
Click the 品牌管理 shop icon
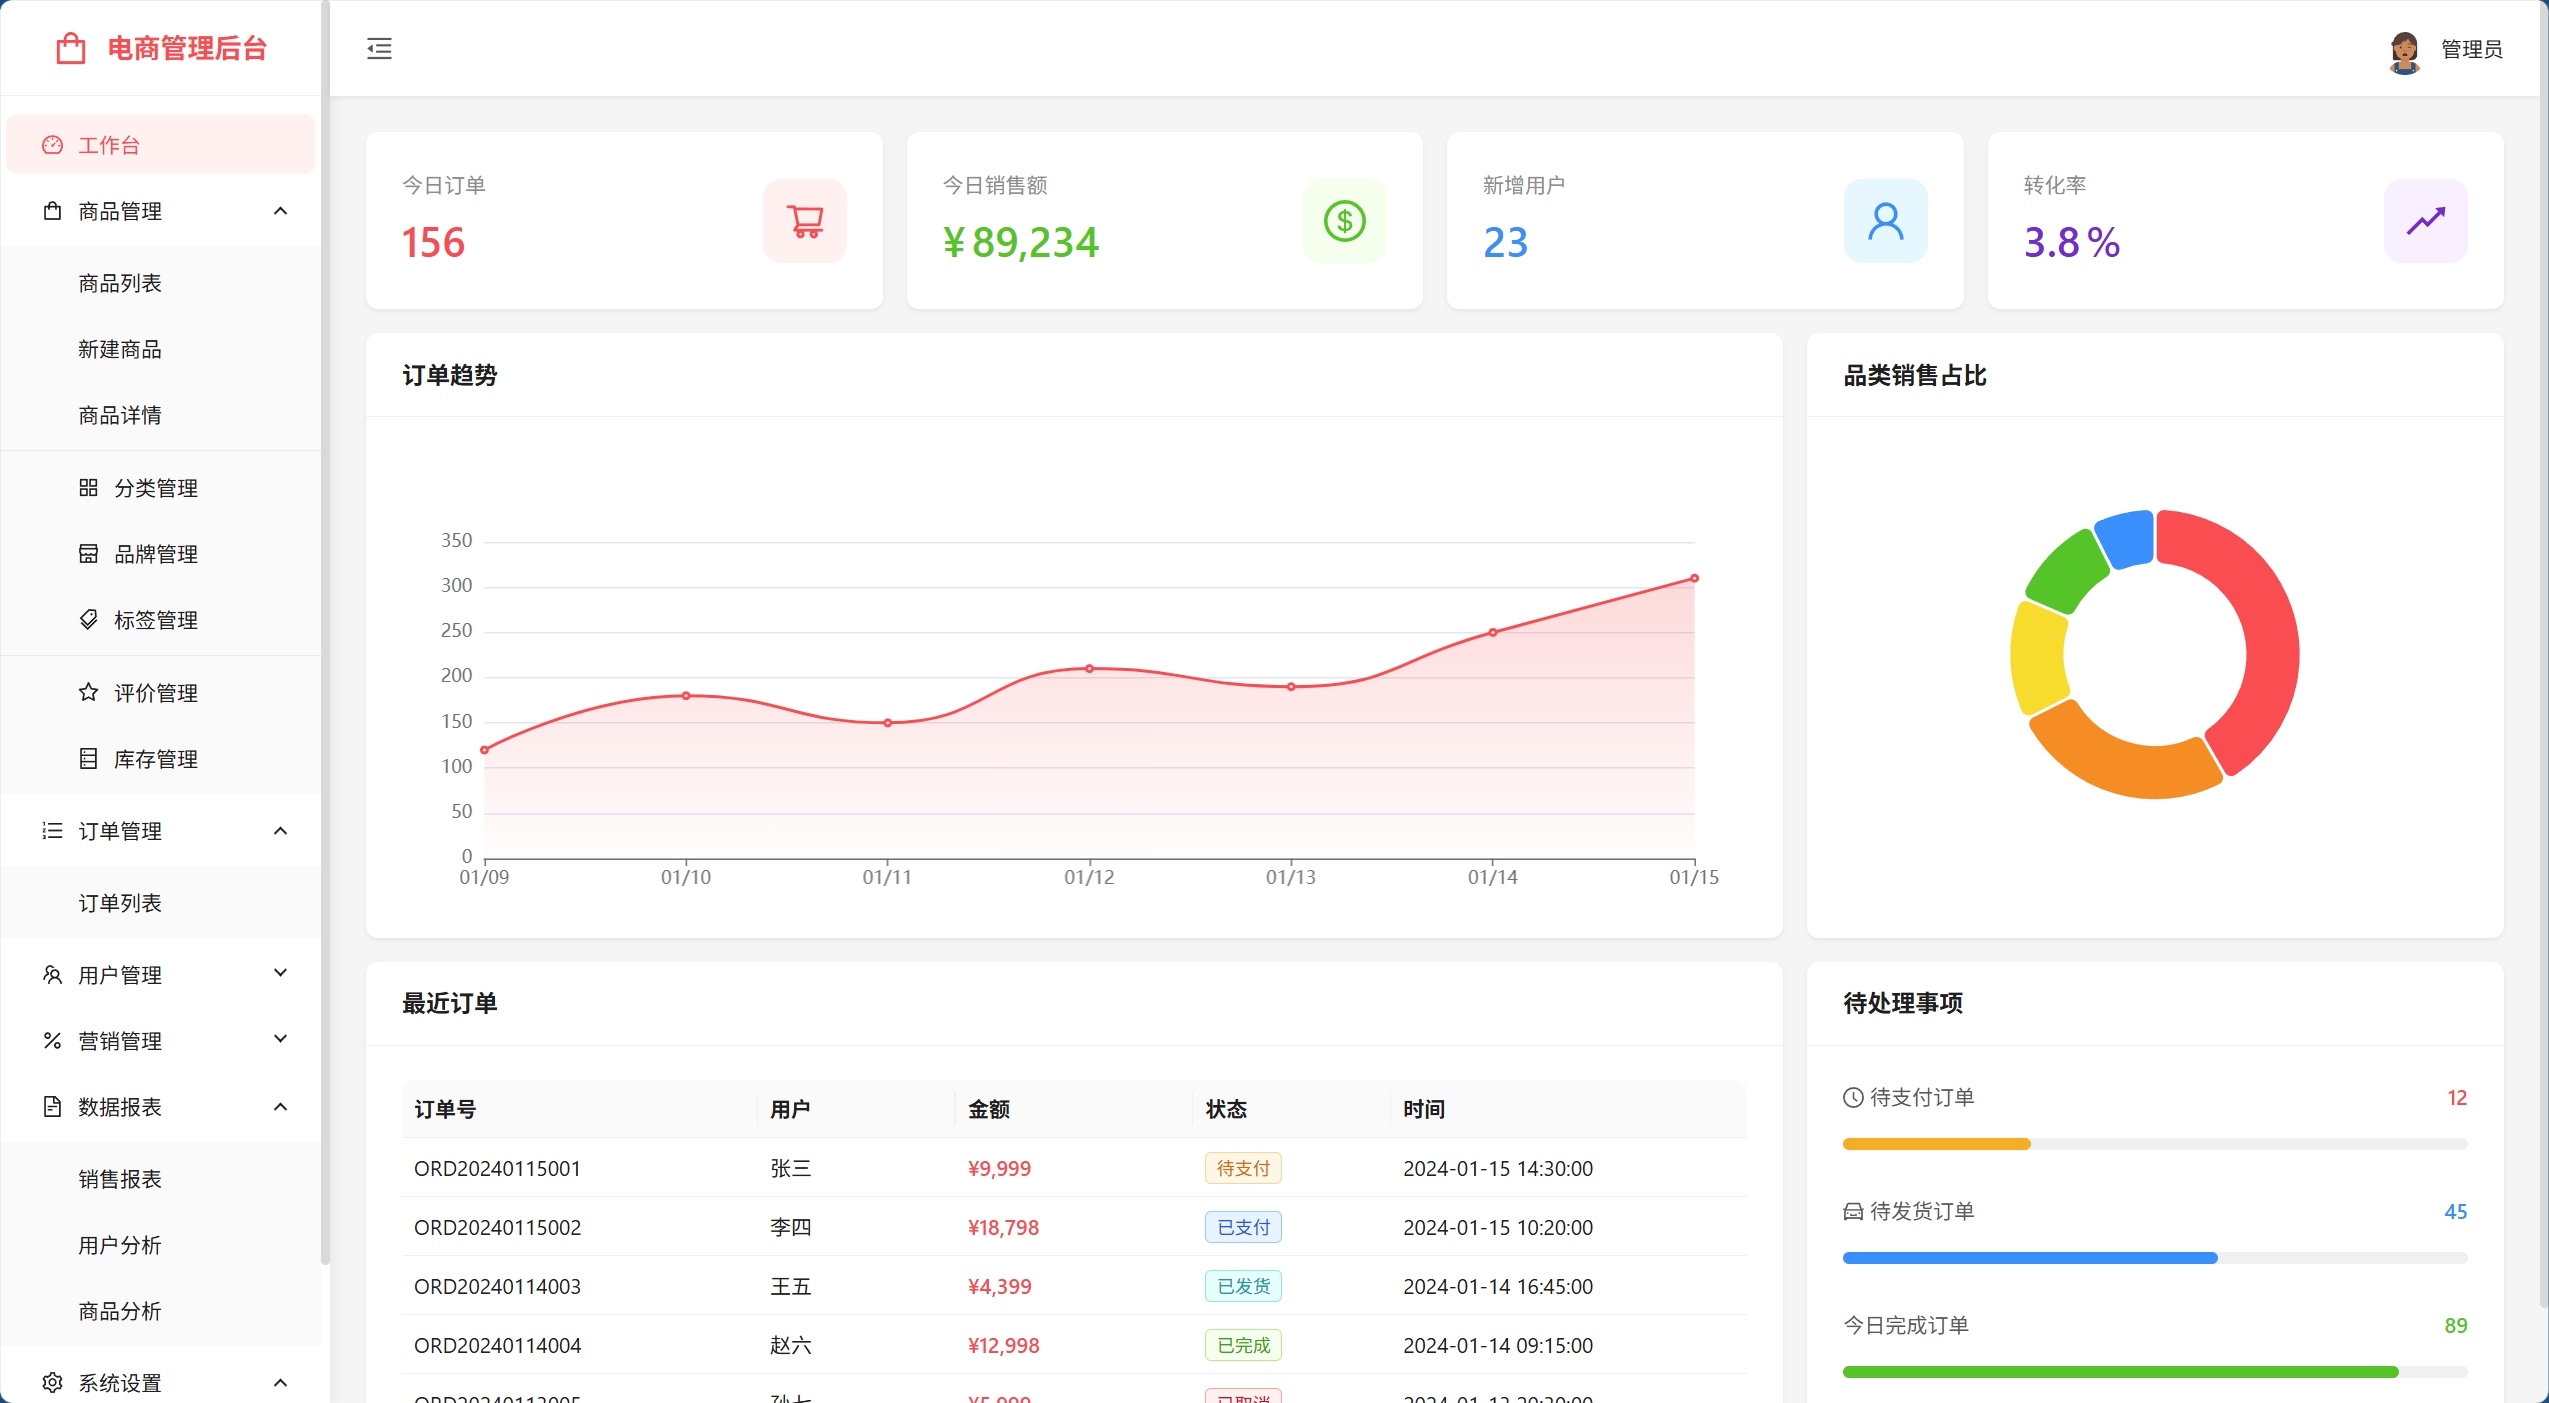pyautogui.click(x=88, y=554)
